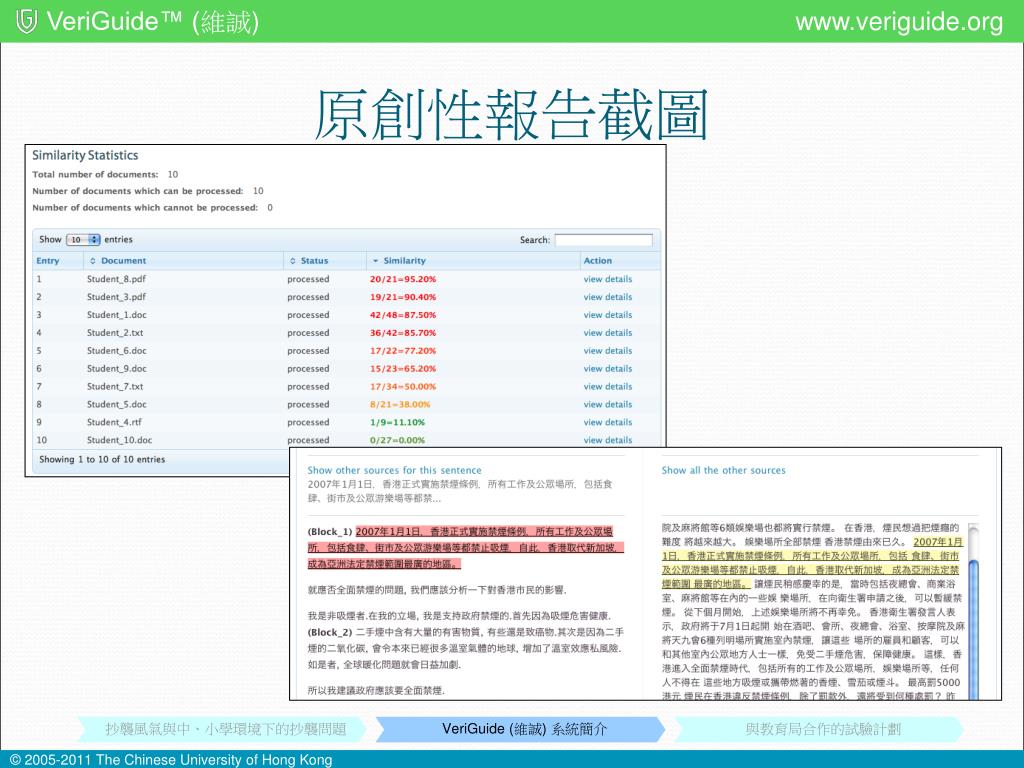Select the Student_1.doc document name
This screenshot has height=768, width=1024.
pos(117,315)
